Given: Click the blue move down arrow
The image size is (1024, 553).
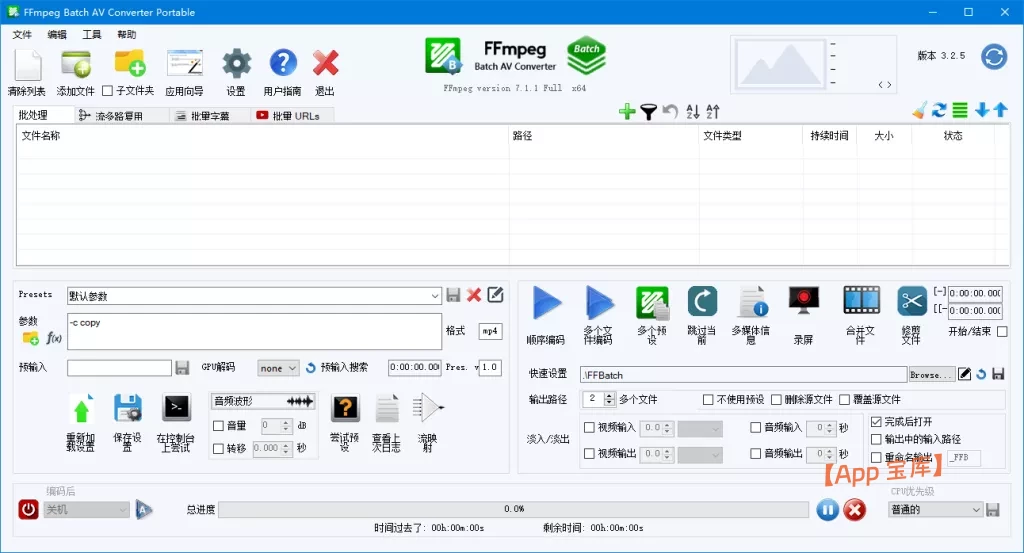Looking at the screenshot, I should click(982, 110).
